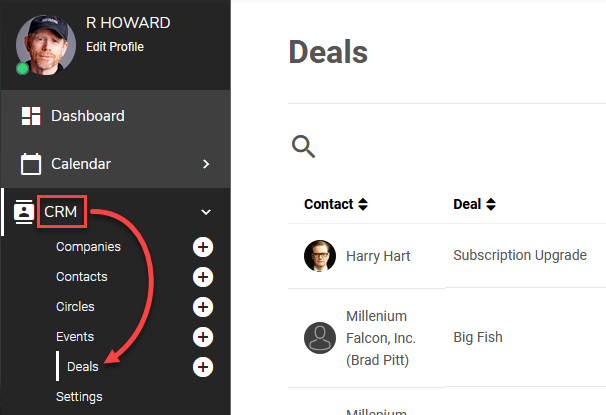Expand the Calendar submenu chevron
Screen dimensions: 606x415
tap(206, 164)
